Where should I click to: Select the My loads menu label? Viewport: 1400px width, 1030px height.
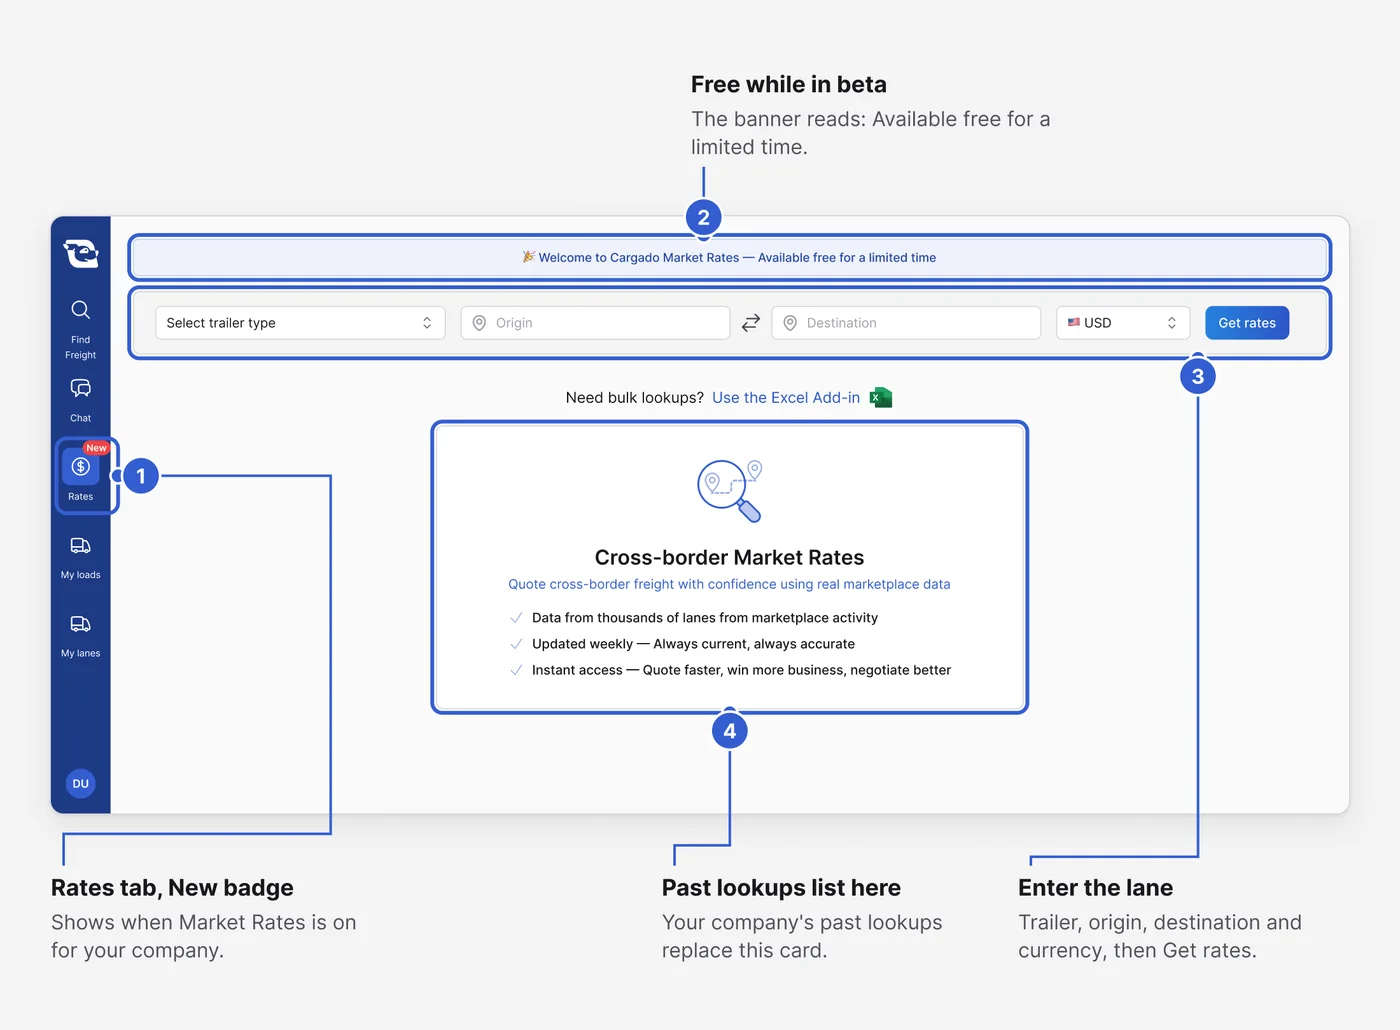point(81,575)
